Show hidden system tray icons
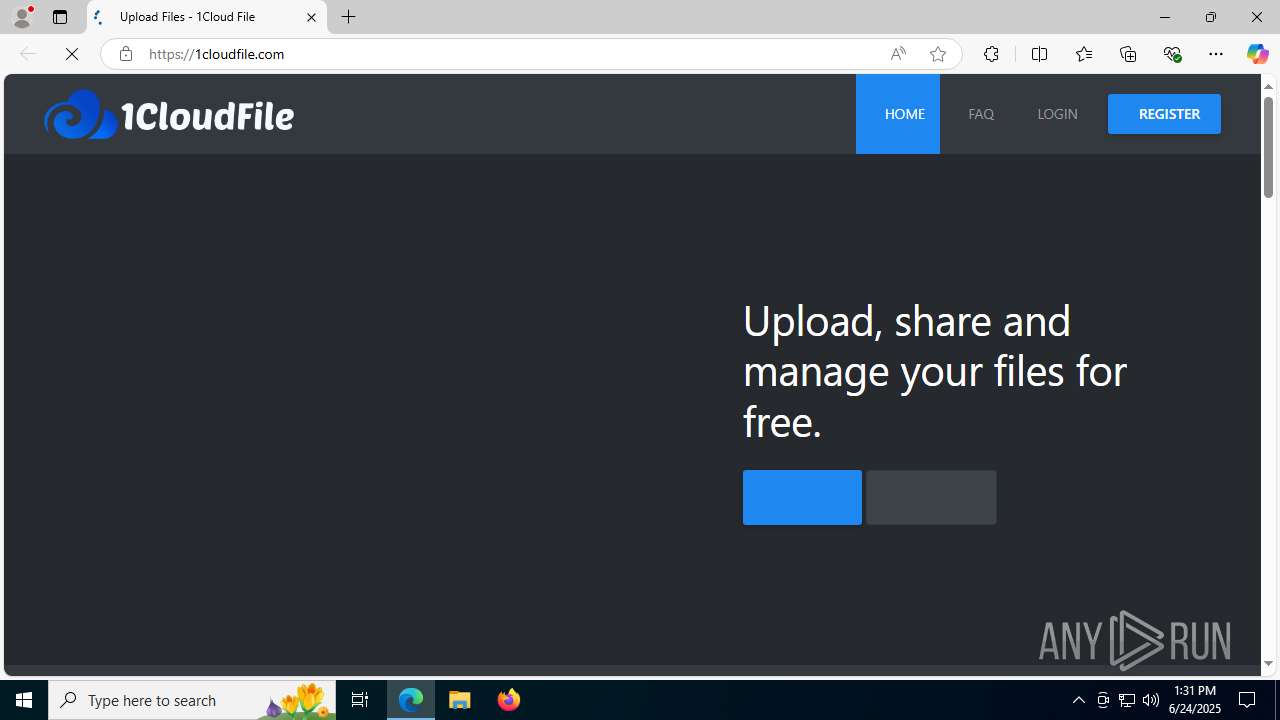Image resolution: width=1280 pixels, height=720 pixels. pos(1078,700)
